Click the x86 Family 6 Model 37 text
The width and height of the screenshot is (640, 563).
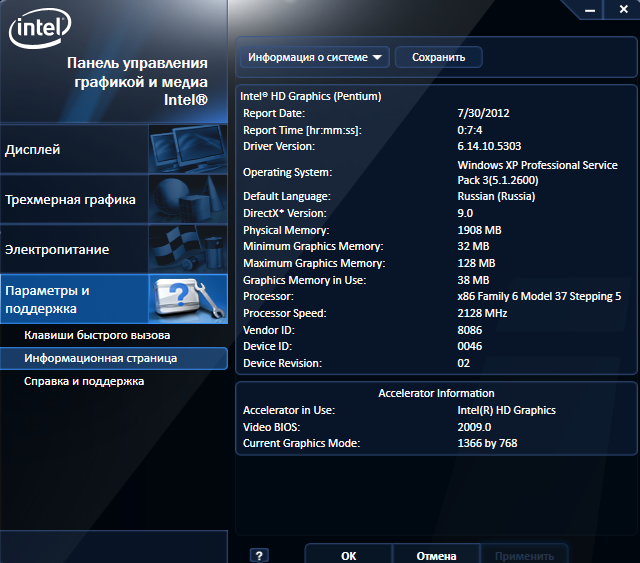click(x=539, y=296)
